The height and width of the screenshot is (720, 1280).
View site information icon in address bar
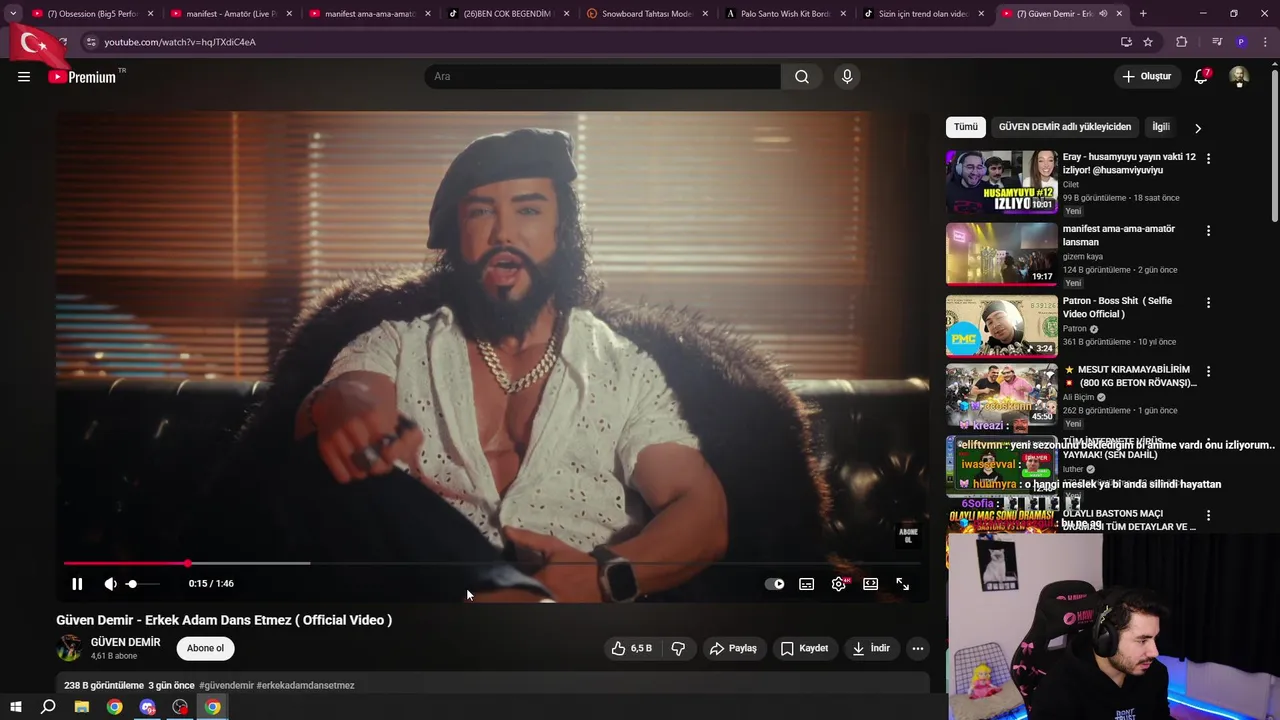click(x=91, y=42)
